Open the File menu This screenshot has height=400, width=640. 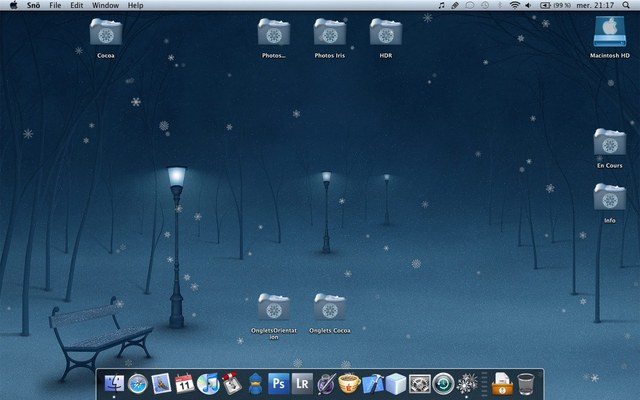[55, 5]
